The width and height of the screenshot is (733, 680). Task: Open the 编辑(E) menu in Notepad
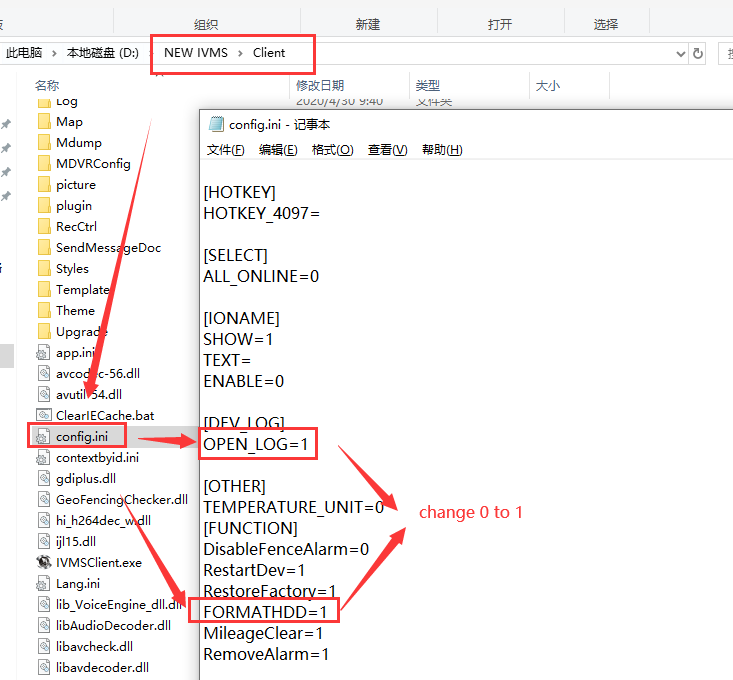click(x=278, y=150)
